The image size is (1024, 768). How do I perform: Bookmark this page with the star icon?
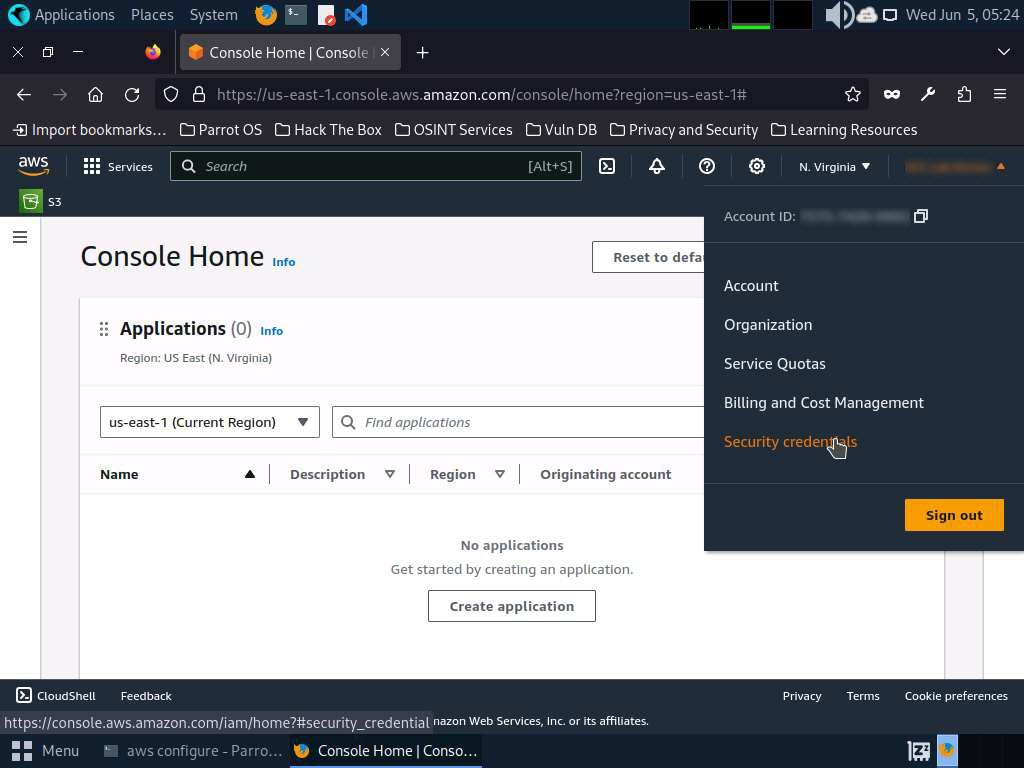[852, 94]
